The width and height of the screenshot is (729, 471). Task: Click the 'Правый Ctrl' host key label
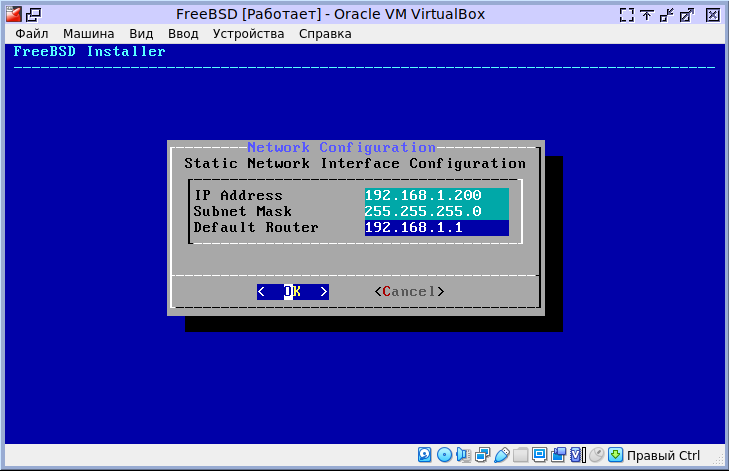[663, 455]
